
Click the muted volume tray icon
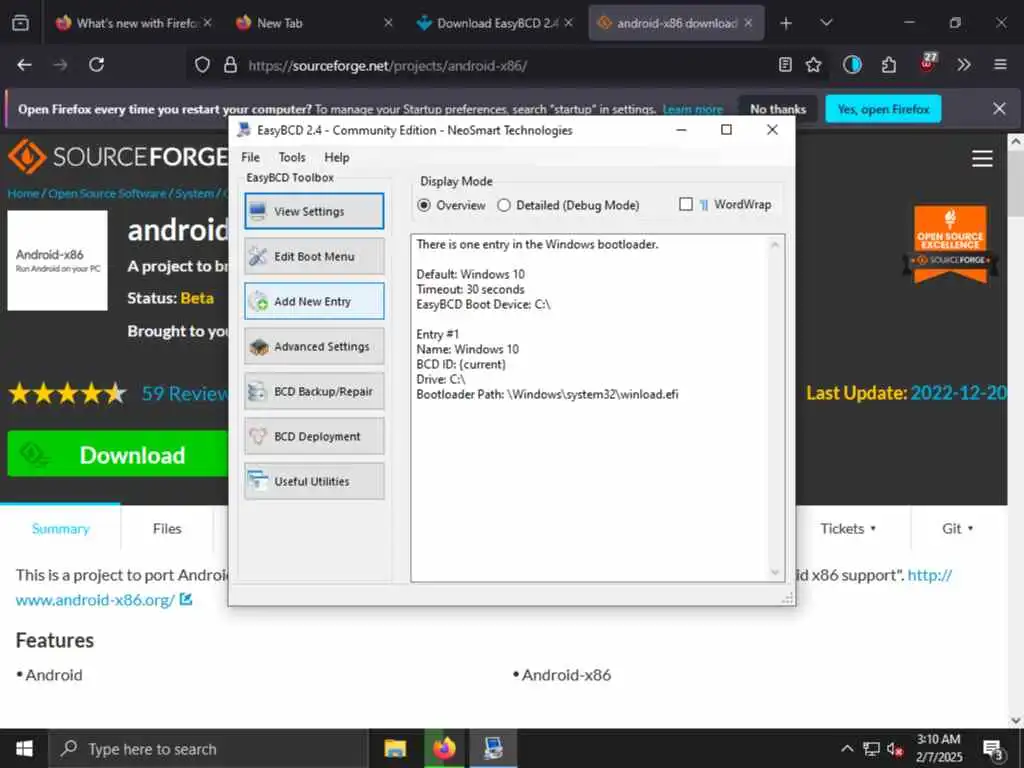pos(895,749)
